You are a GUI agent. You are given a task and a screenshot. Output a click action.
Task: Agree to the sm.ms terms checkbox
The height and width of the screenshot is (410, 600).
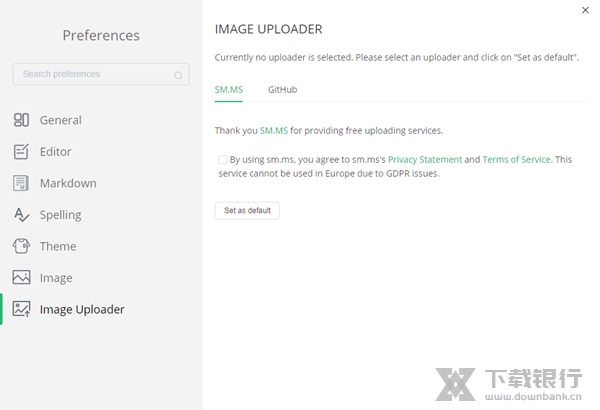click(223, 159)
